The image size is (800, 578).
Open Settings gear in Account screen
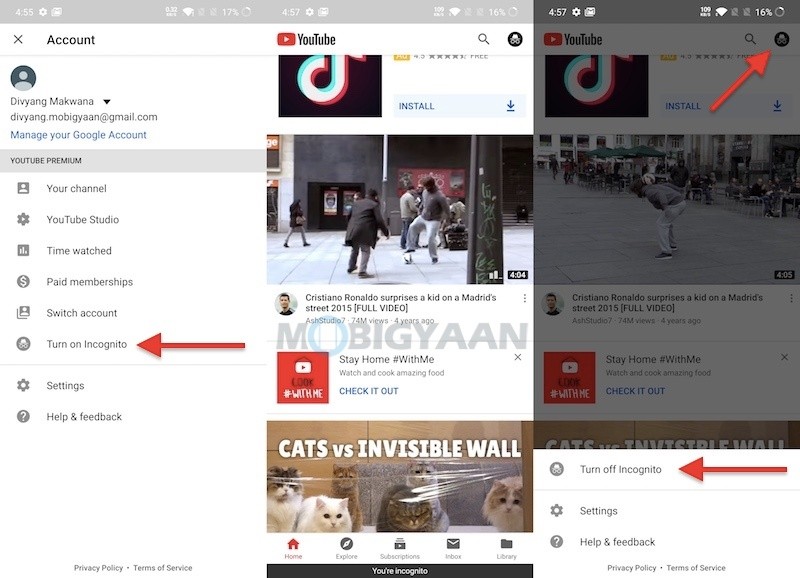tap(23, 385)
